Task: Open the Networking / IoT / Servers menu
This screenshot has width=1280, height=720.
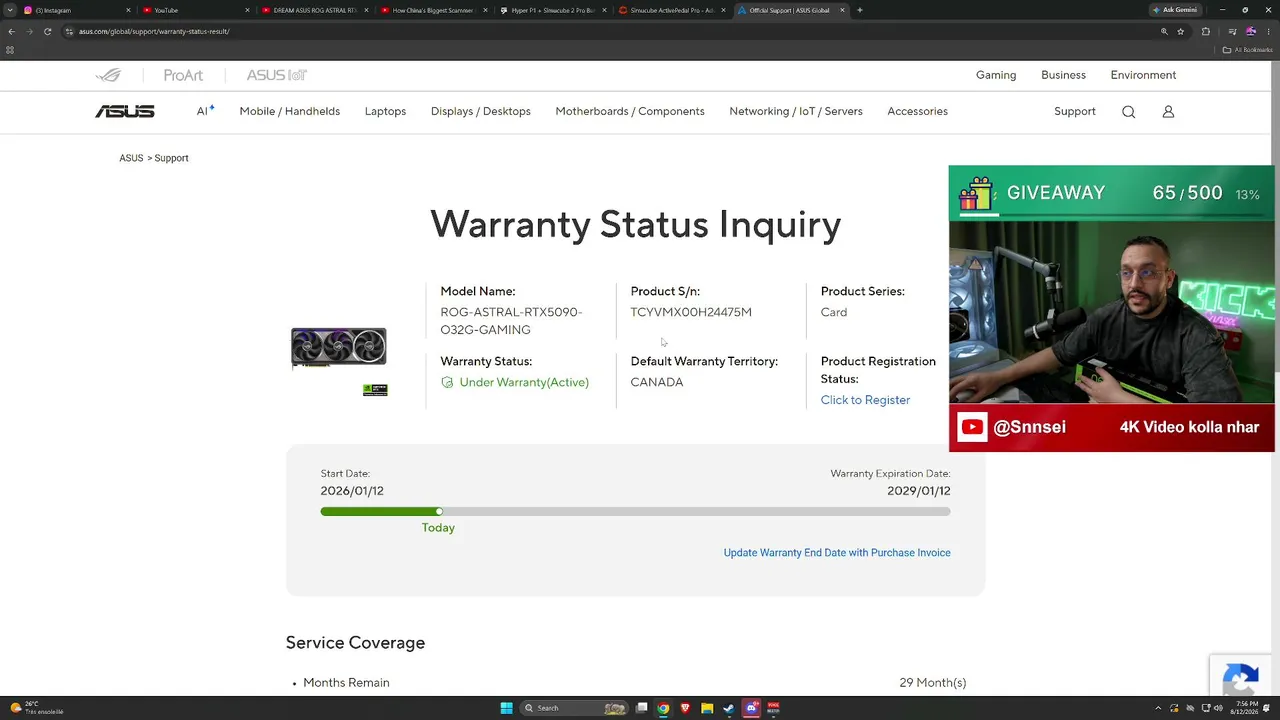Action: (796, 111)
